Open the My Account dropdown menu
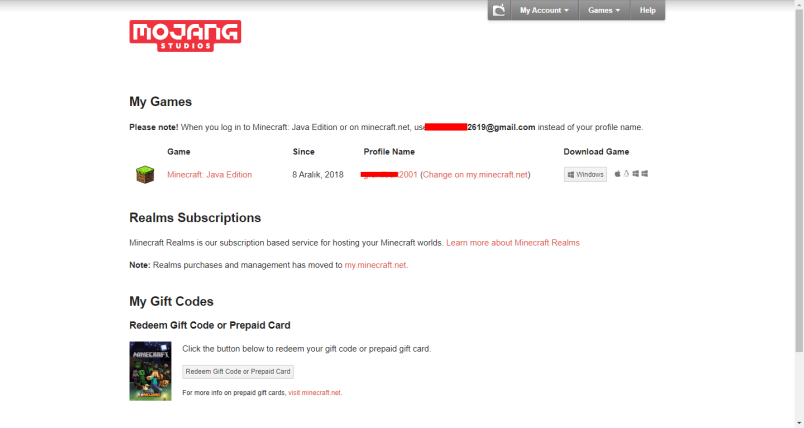 coord(545,10)
